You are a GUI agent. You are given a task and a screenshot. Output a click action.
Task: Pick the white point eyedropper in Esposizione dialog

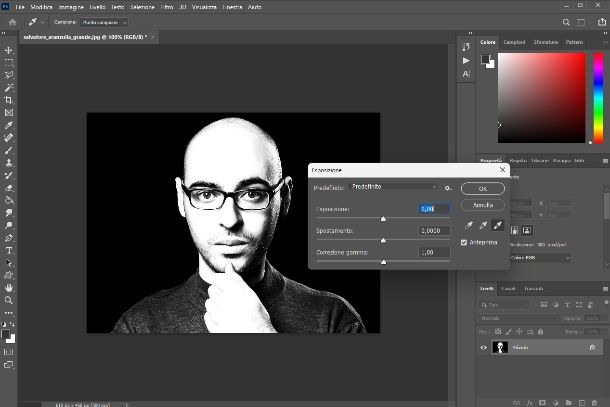click(498, 225)
